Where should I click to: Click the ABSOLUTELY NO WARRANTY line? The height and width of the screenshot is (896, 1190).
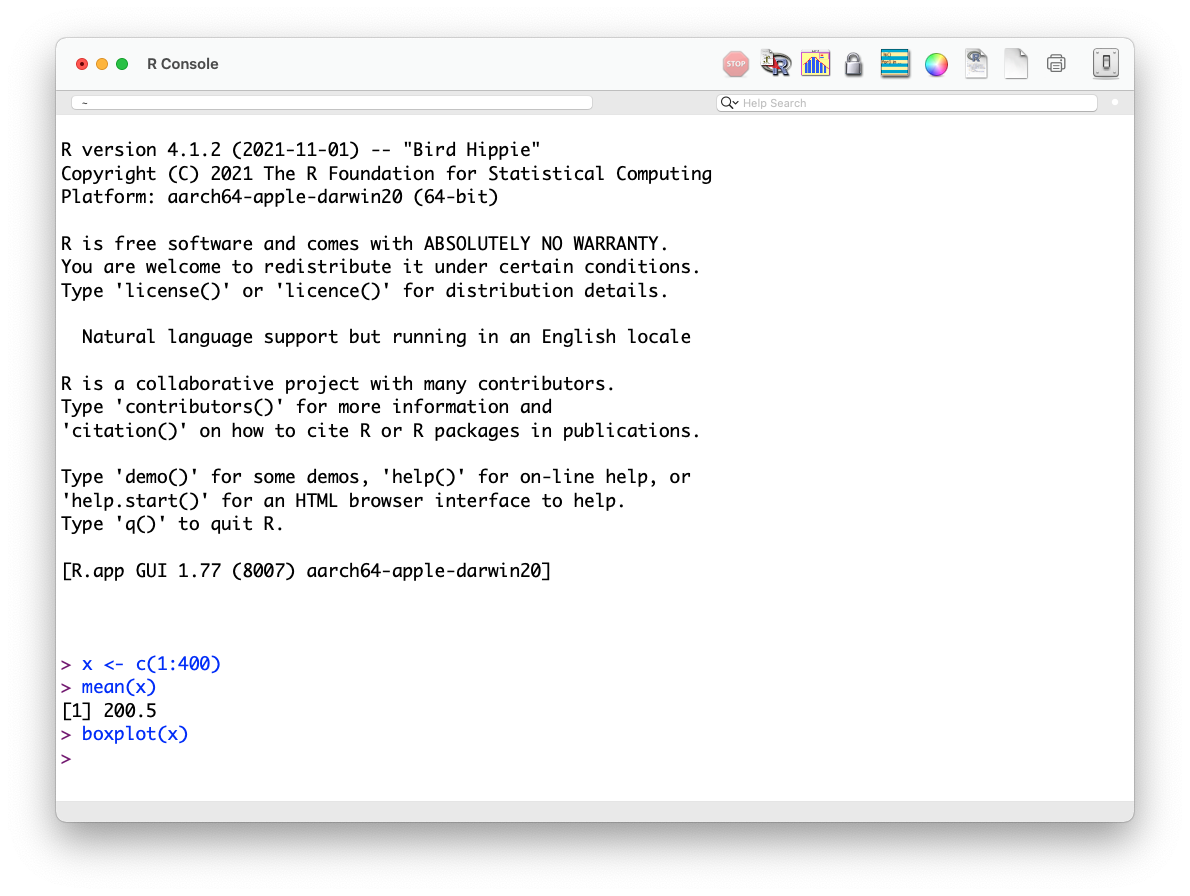pyautogui.click(x=364, y=244)
